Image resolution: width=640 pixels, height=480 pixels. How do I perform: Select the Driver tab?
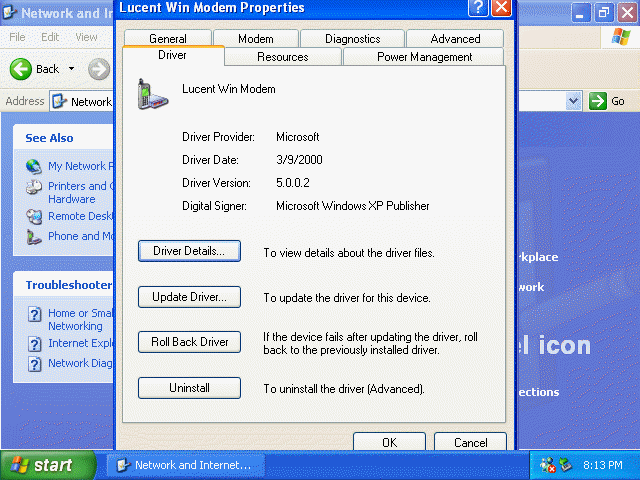[172, 55]
